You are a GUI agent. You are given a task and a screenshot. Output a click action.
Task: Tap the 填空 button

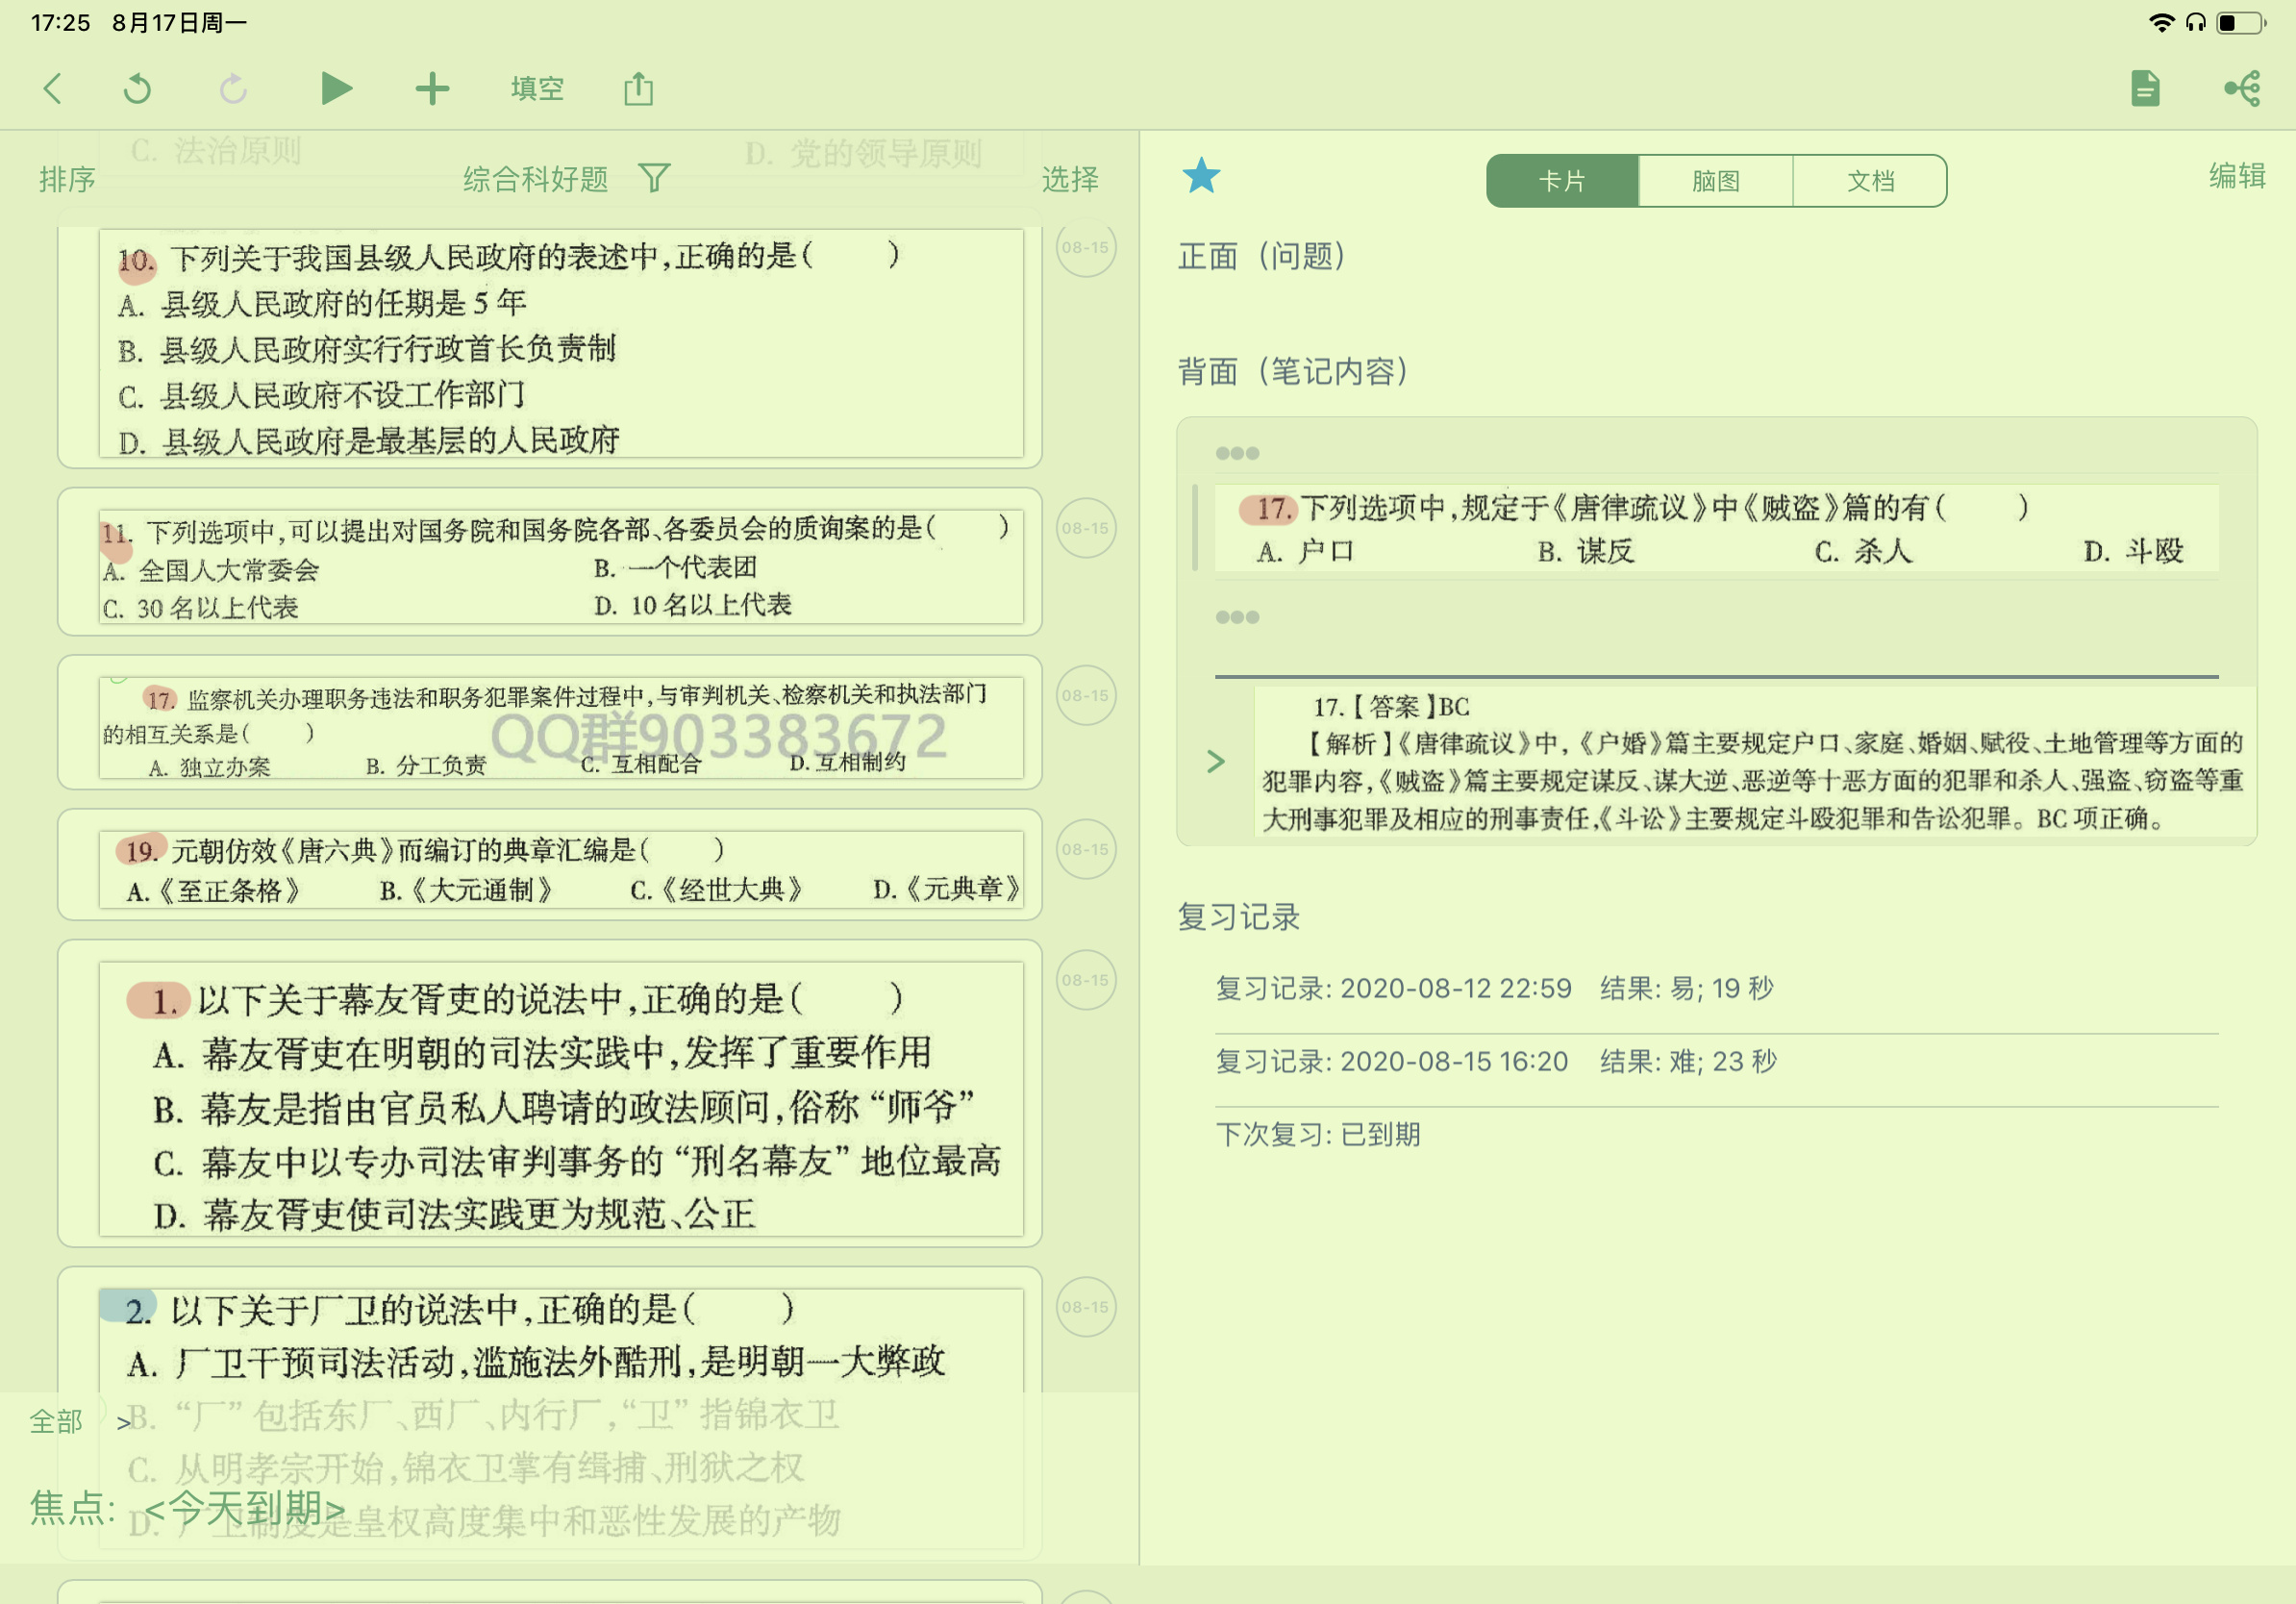click(x=537, y=89)
